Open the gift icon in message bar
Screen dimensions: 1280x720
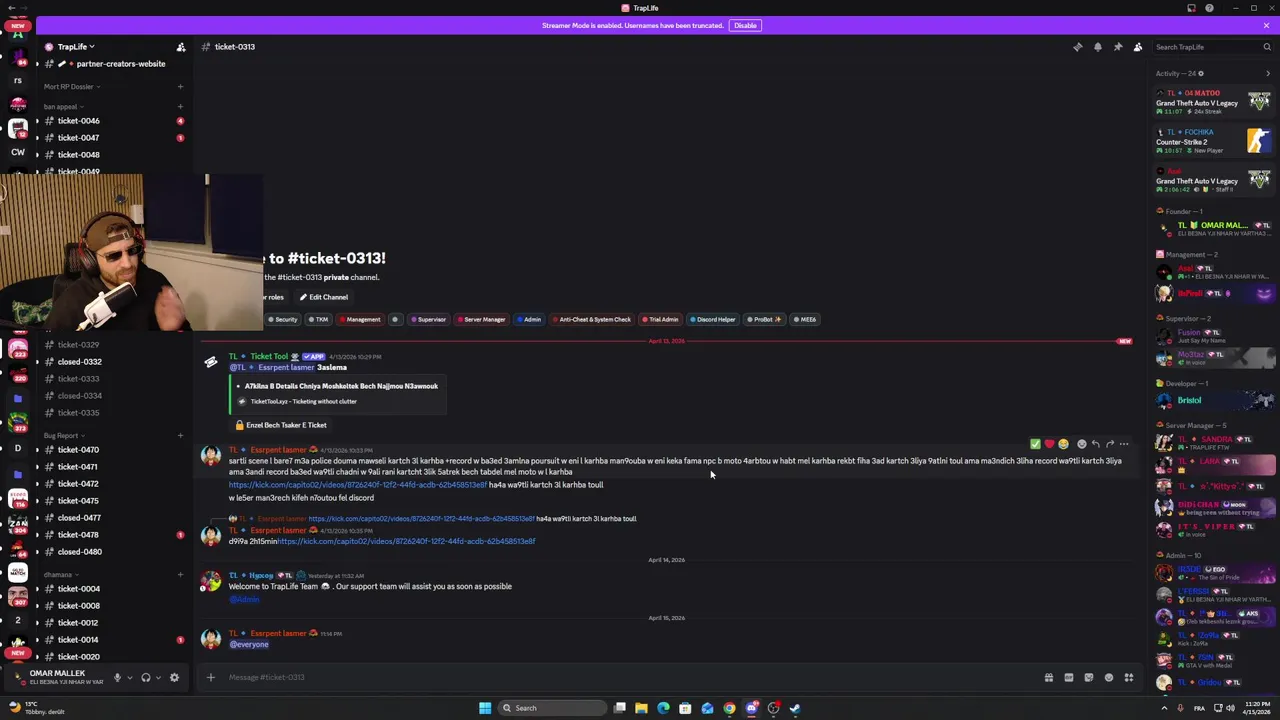[x=1048, y=678]
